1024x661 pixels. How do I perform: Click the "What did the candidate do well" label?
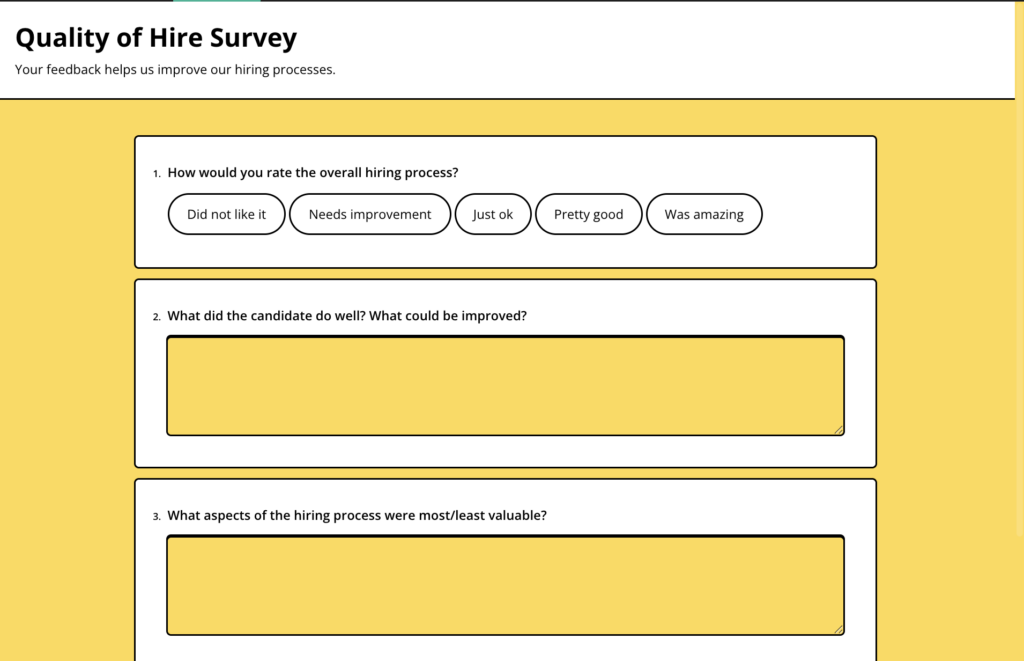point(347,316)
